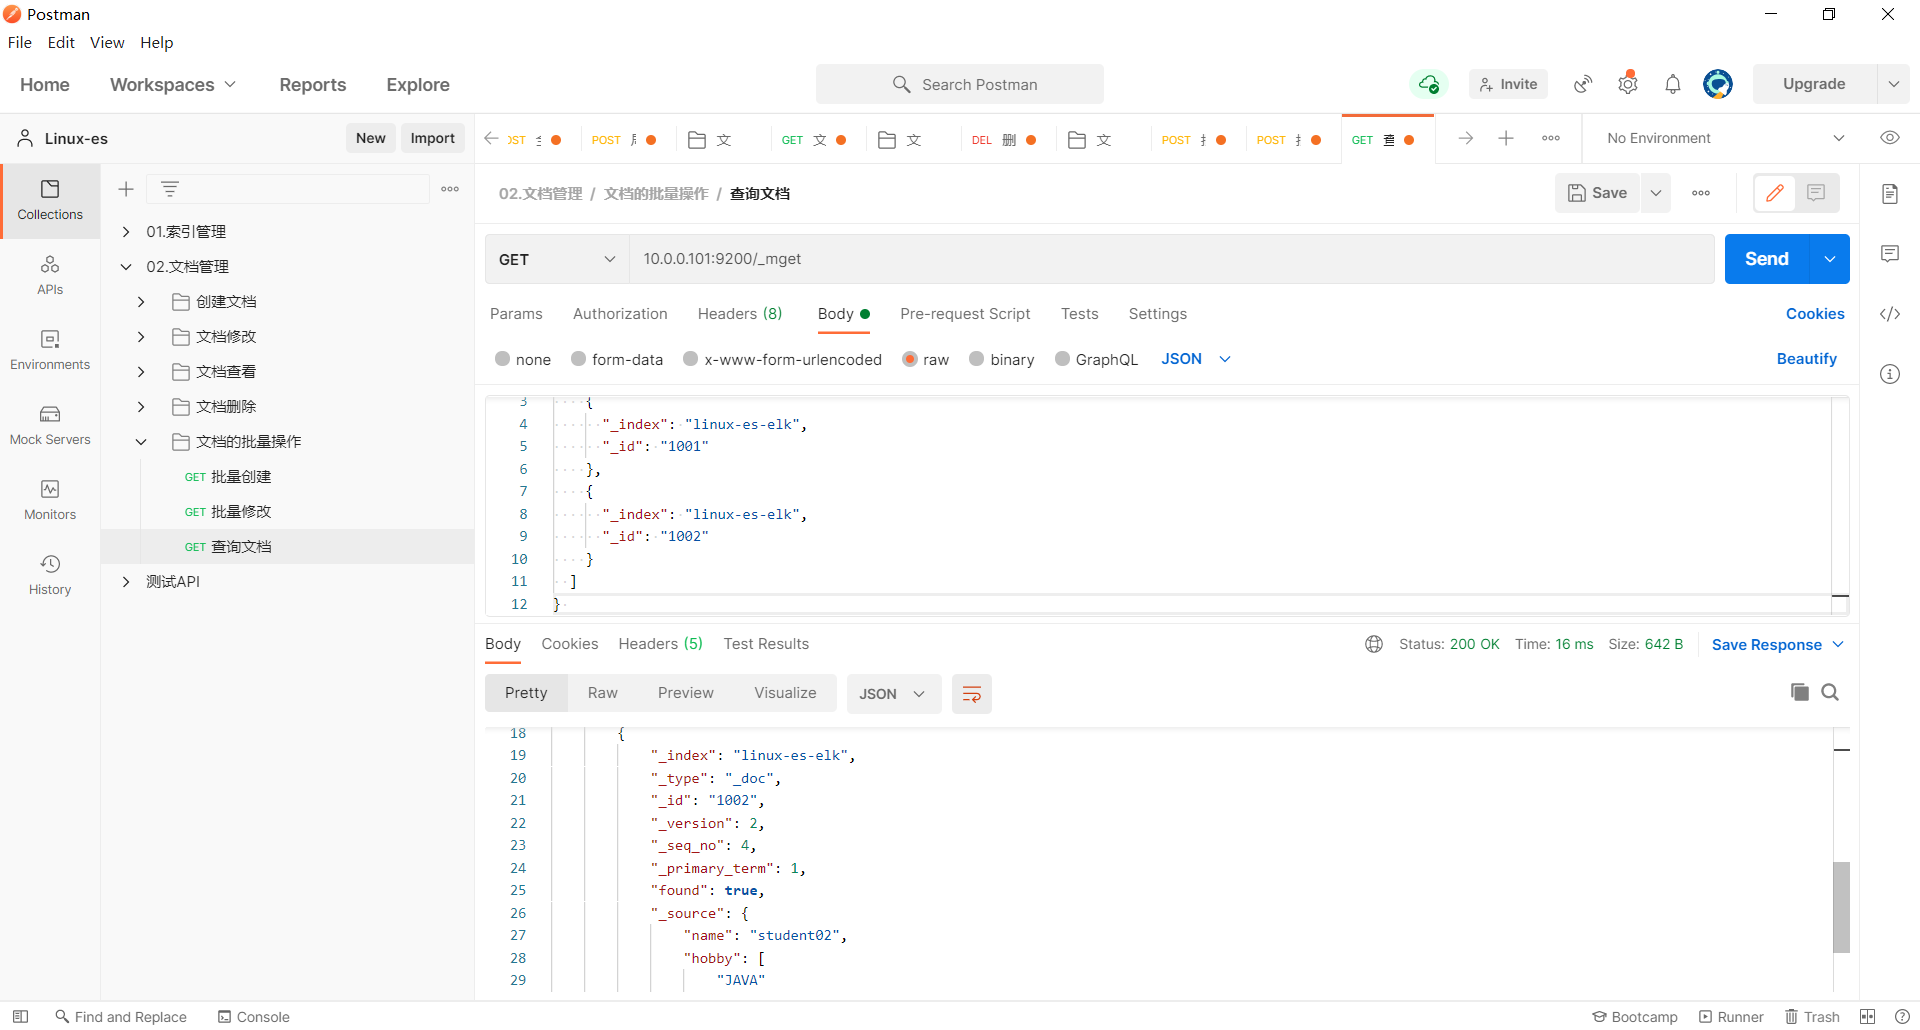The width and height of the screenshot is (1920, 1030).
Task: Open Mock Servers in sidebar
Action: (50, 424)
